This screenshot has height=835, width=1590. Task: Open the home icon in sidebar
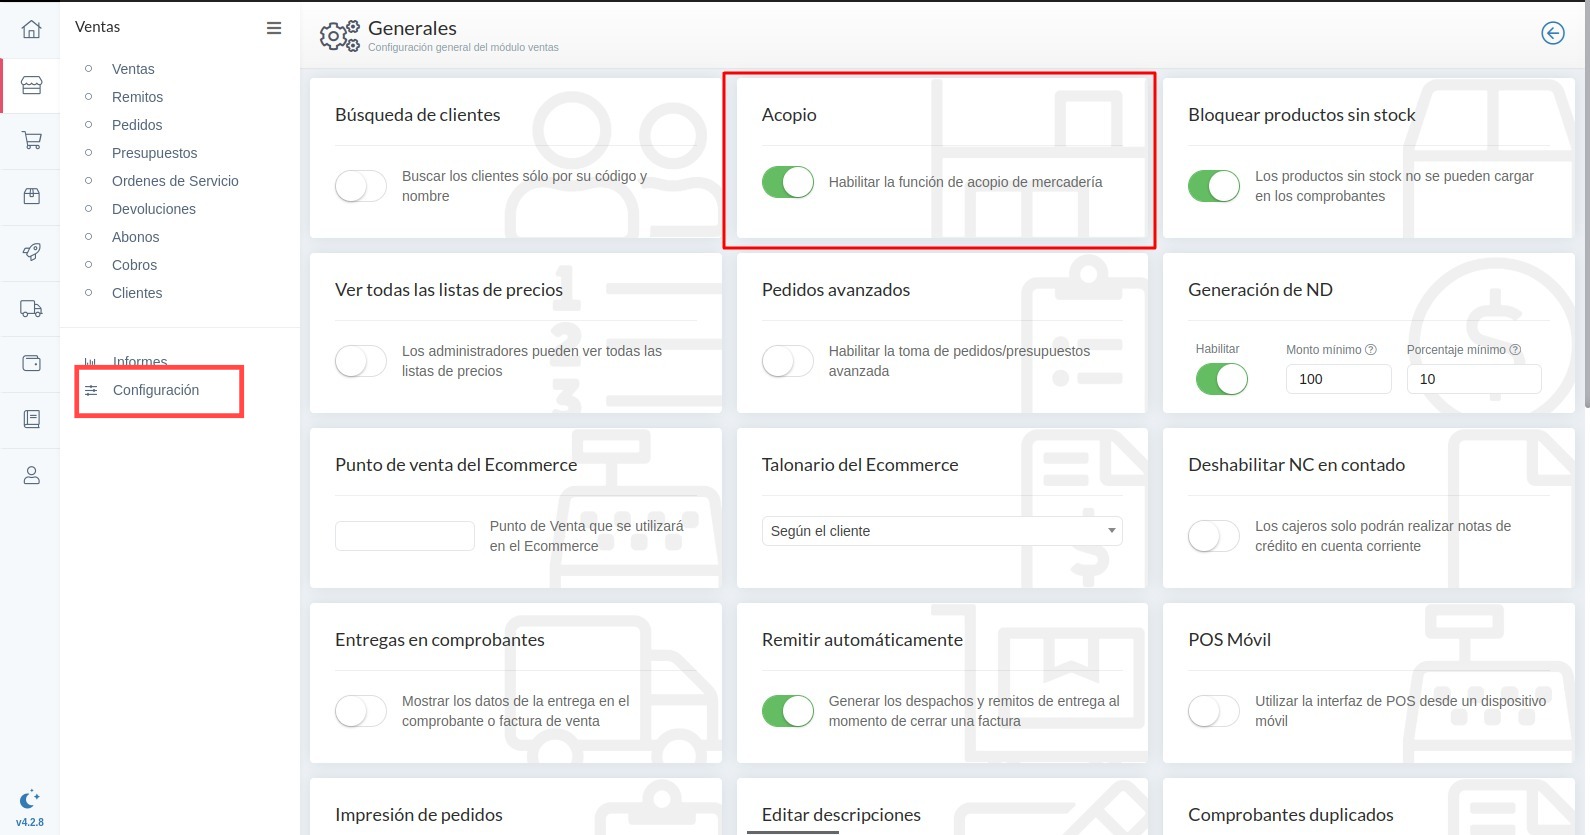[31, 29]
